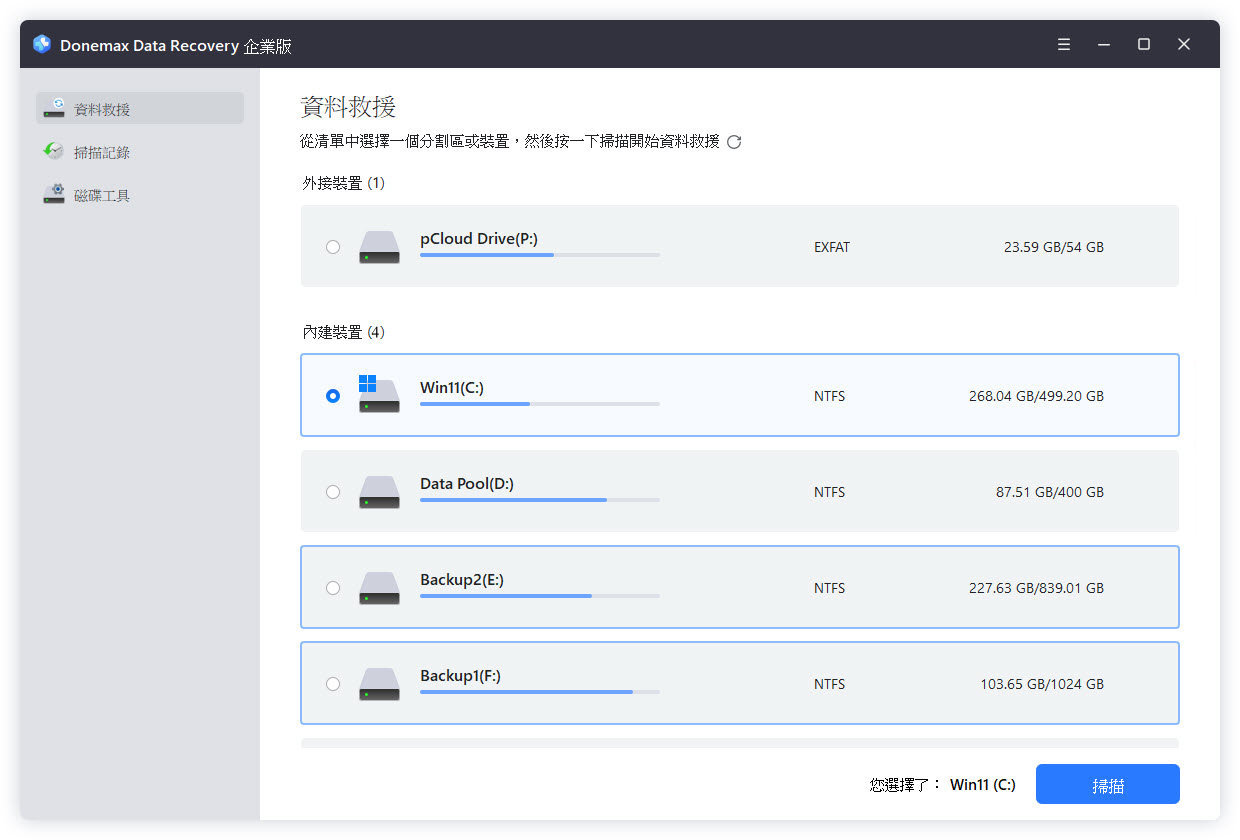The width and height of the screenshot is (1240, 840).
Task: Click the partially visible row below Backup1(F:)
Action: coord(739,744)
